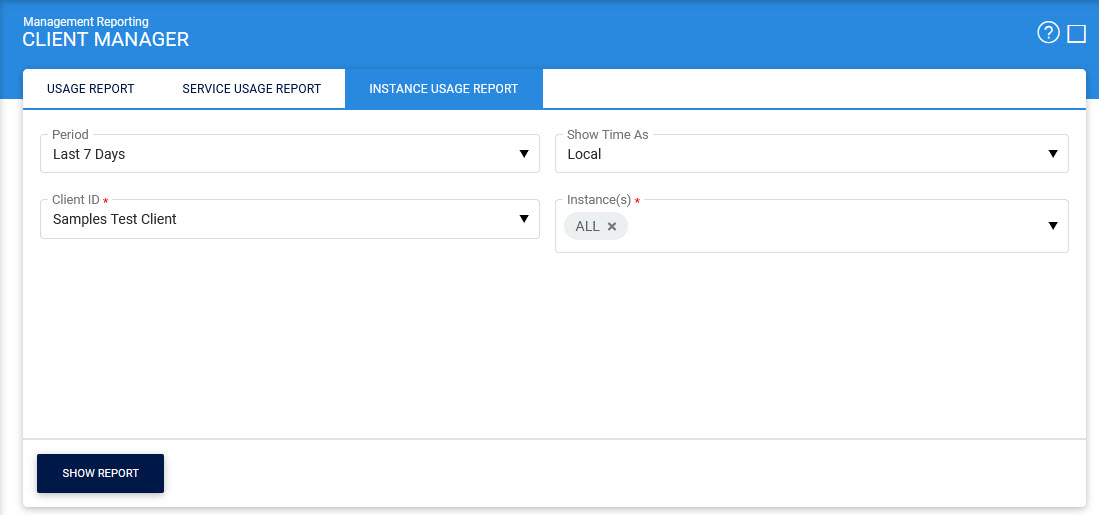
Task: Open the Service Usage Report tab
Action: (x=251, y=89)
